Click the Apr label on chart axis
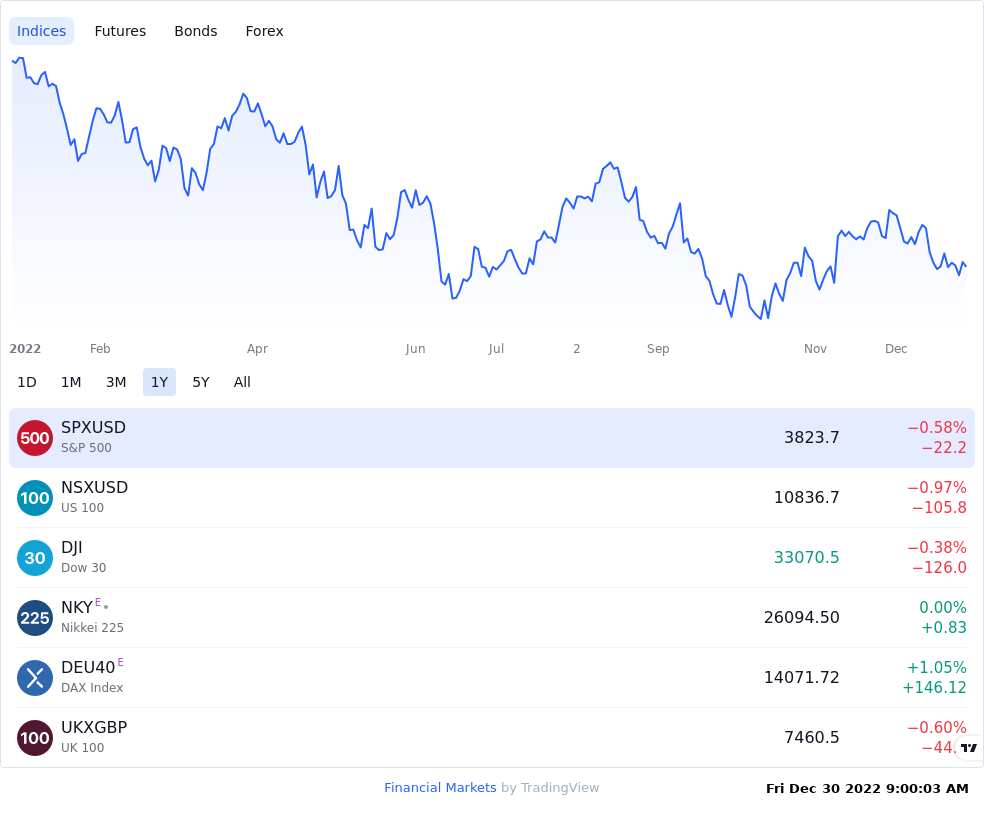 click(257, 349)
